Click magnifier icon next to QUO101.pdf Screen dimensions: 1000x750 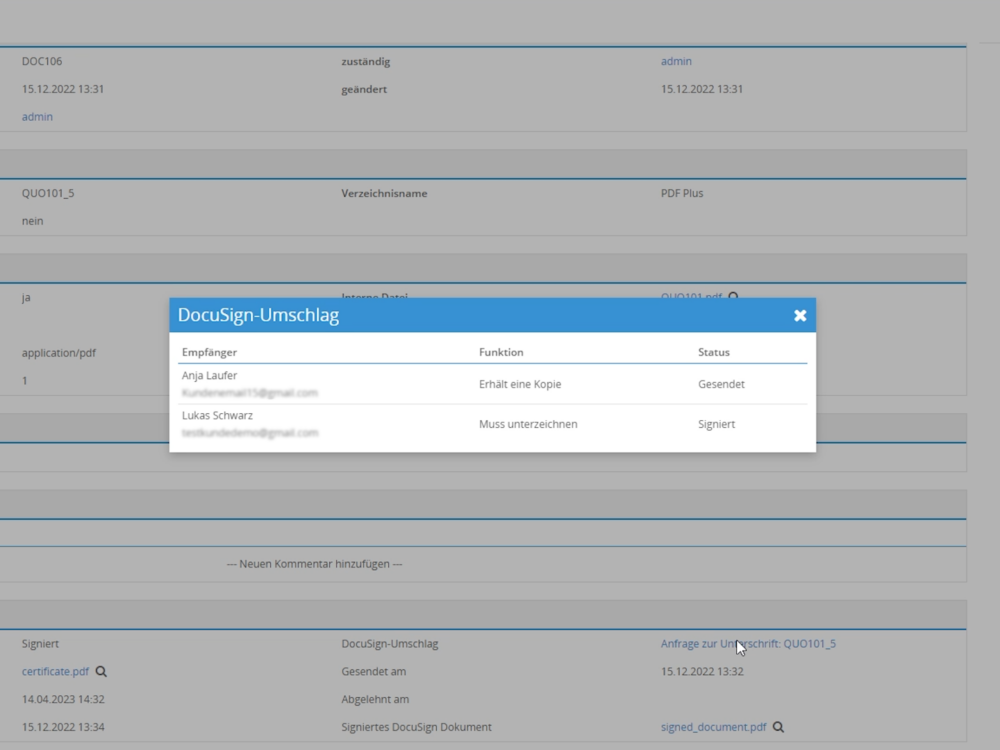733,296
